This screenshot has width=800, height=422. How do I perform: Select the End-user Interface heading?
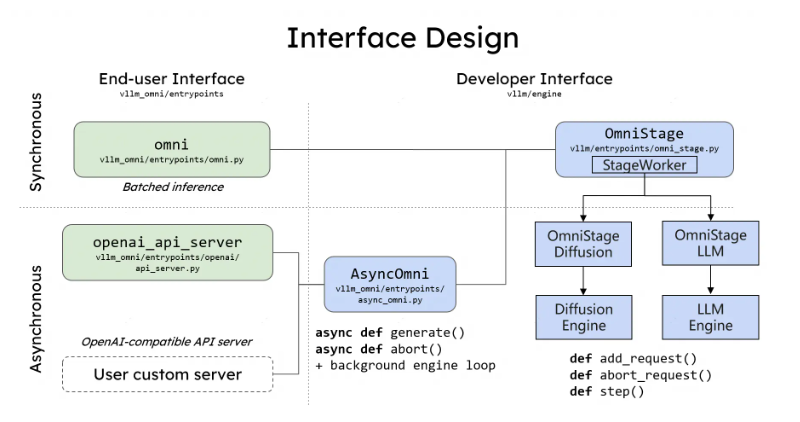[171, 79]
